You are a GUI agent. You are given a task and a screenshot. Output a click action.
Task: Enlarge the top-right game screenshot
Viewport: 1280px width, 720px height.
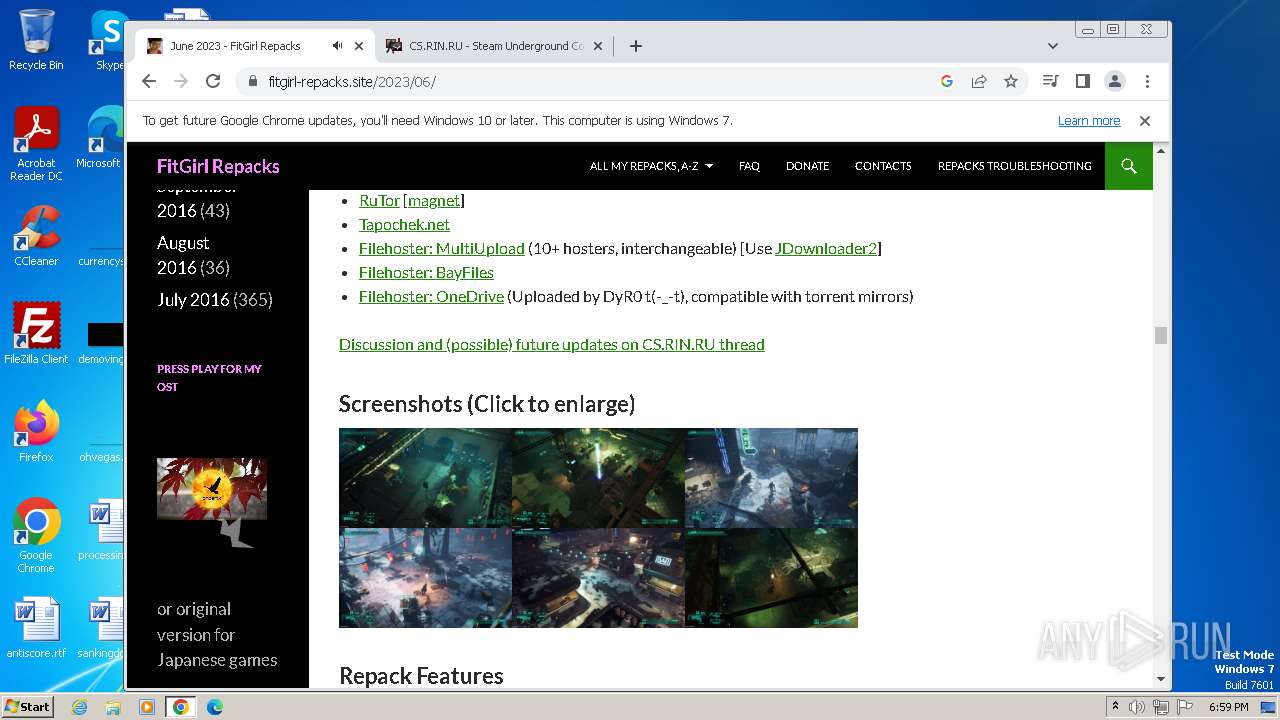771,478
